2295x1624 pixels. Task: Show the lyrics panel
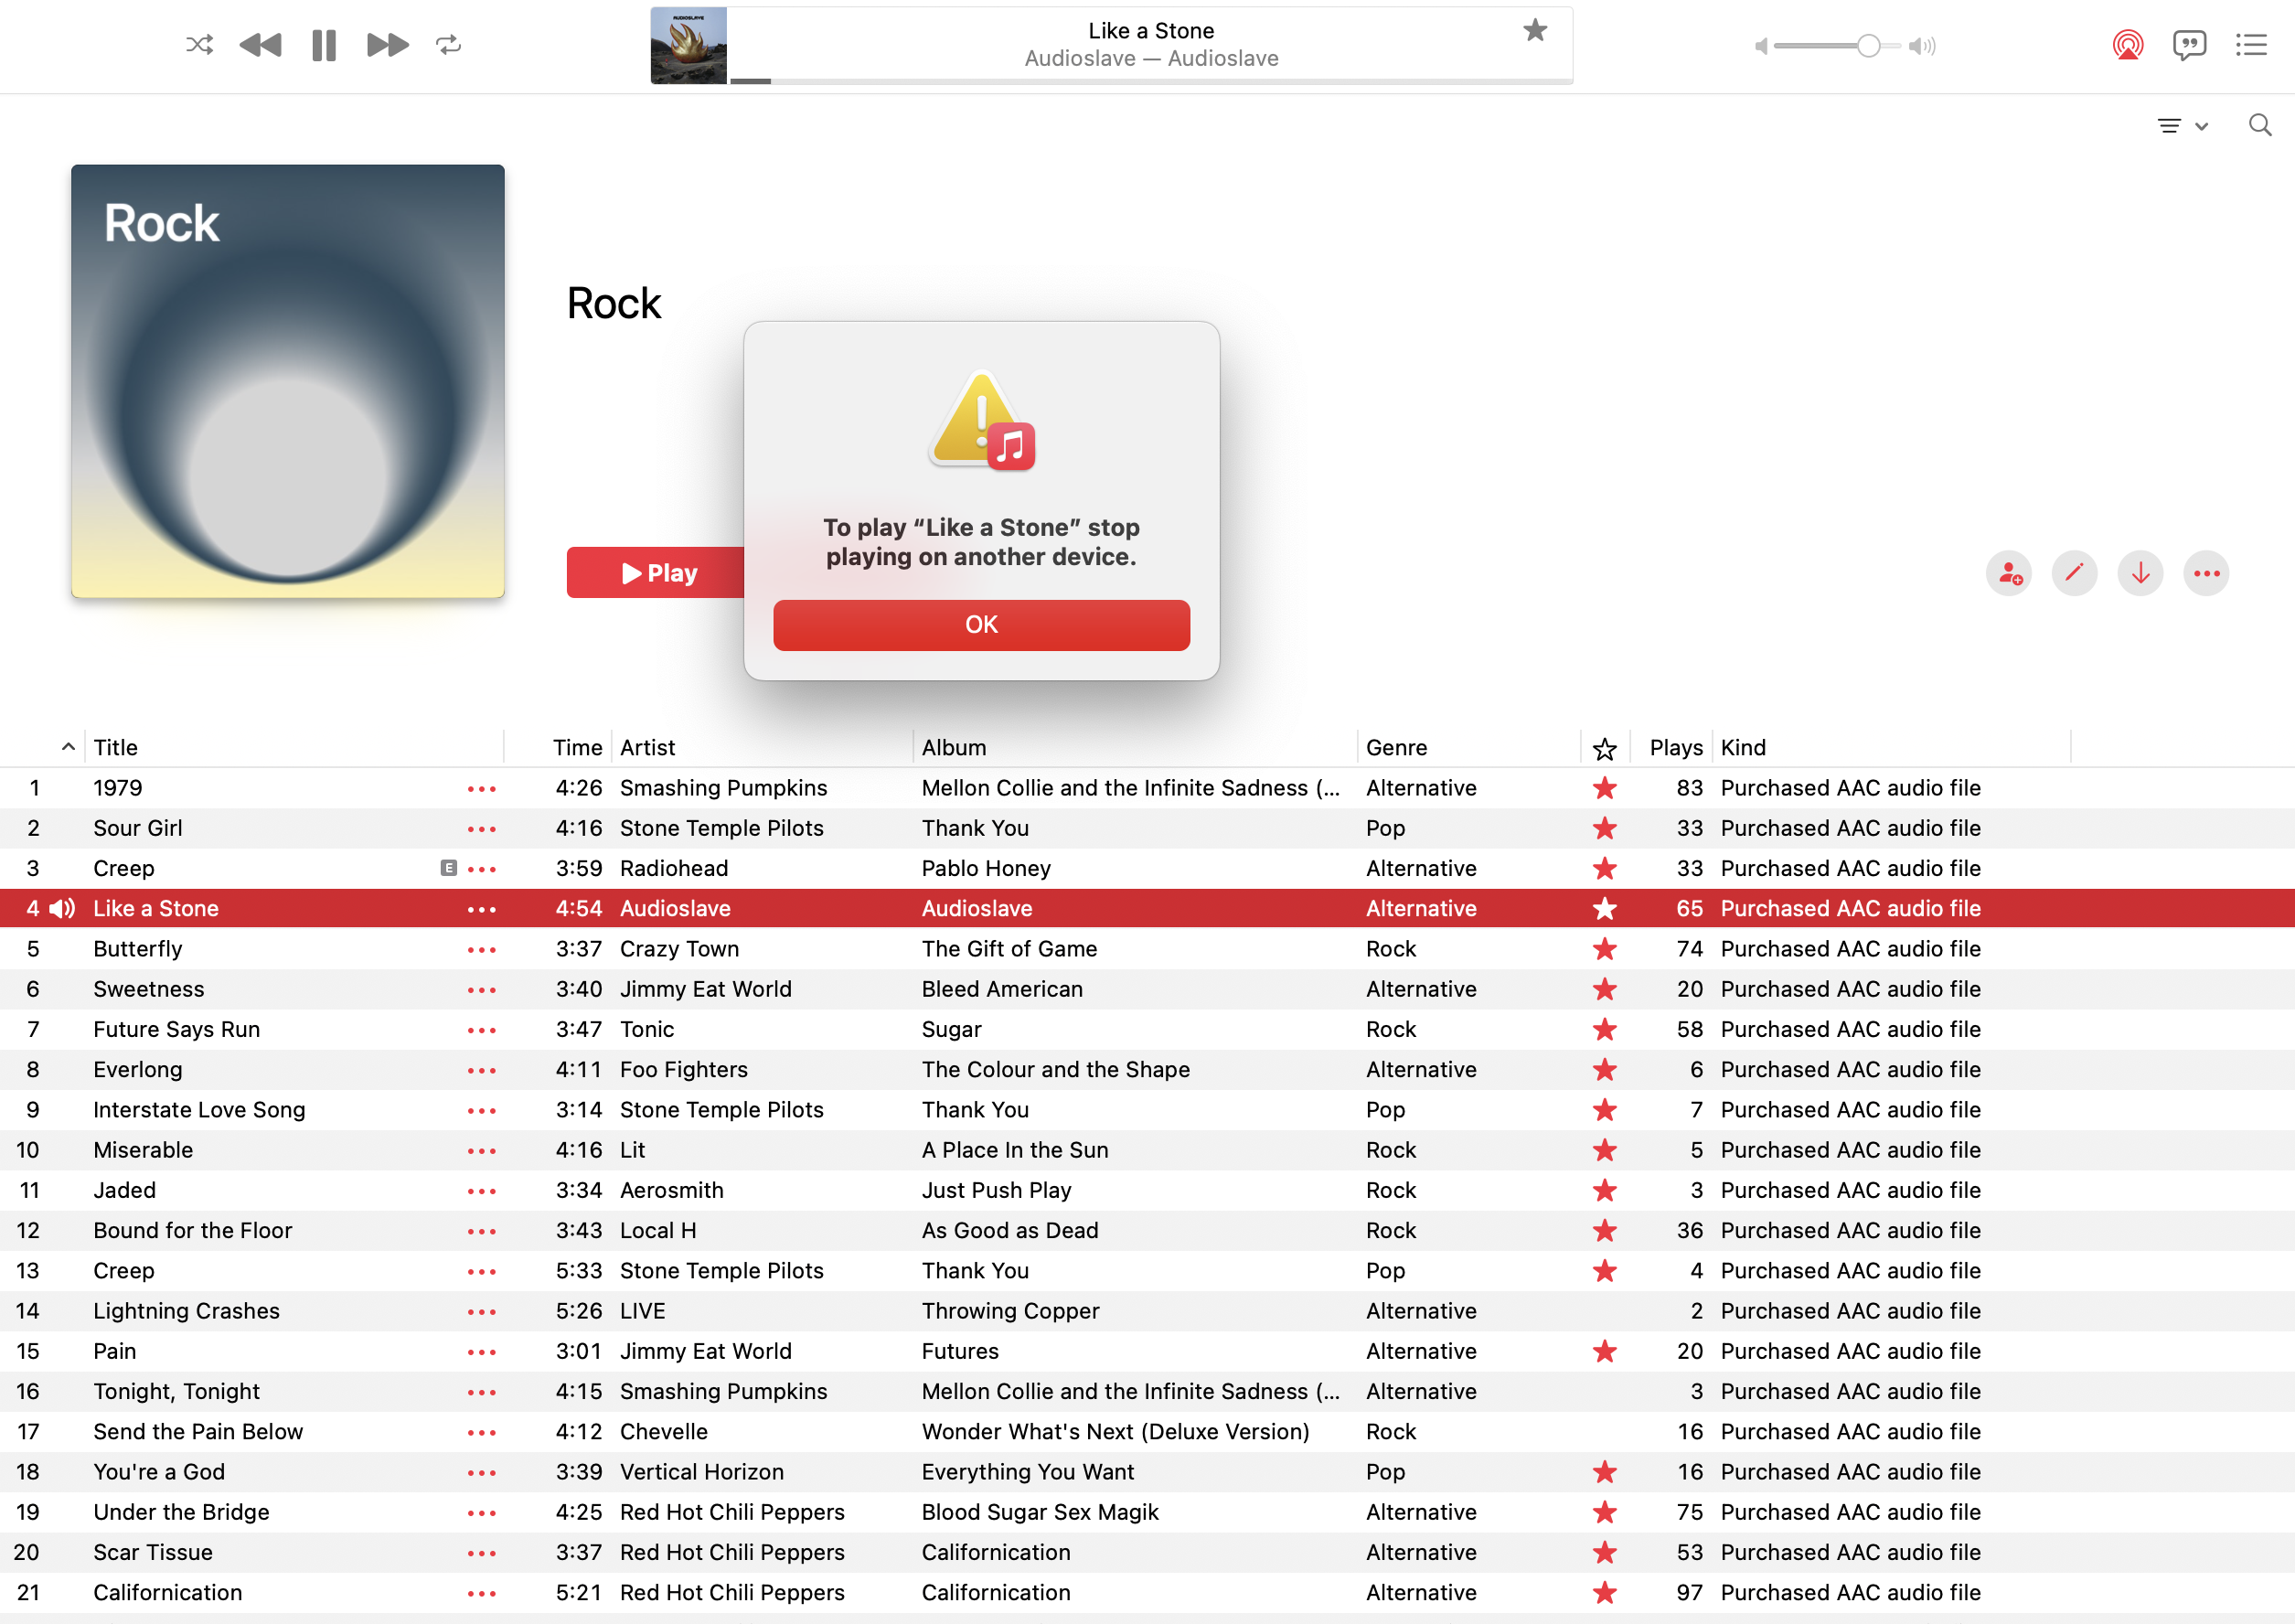(x=2189, y=45)
